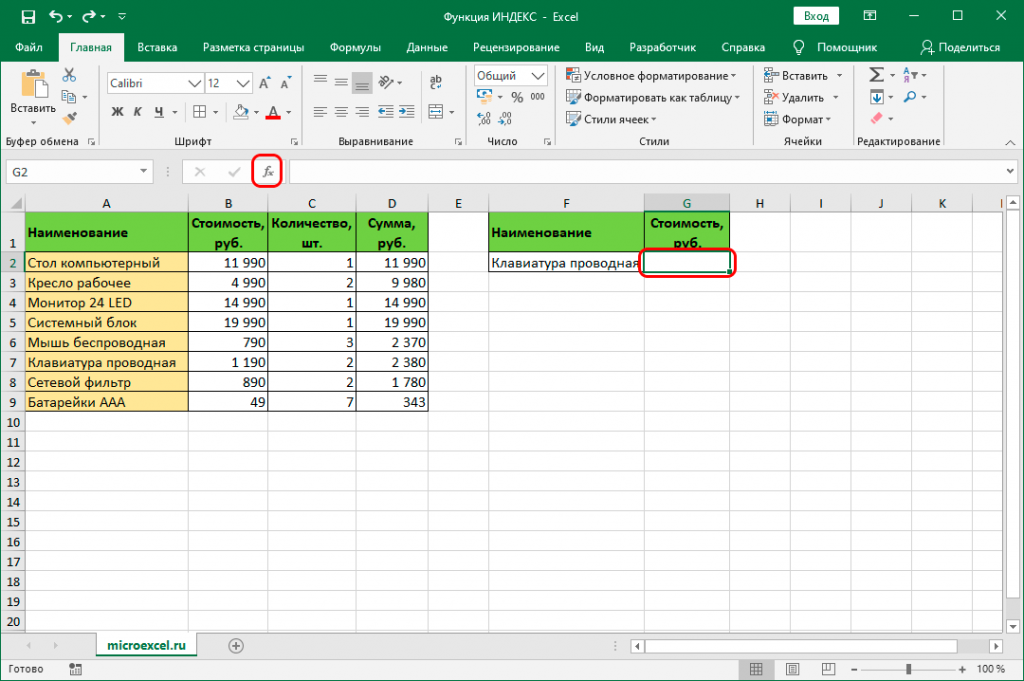Increase the cell indent
The width and height of the screenshot is (1024, 681).
tap(406, 112)
